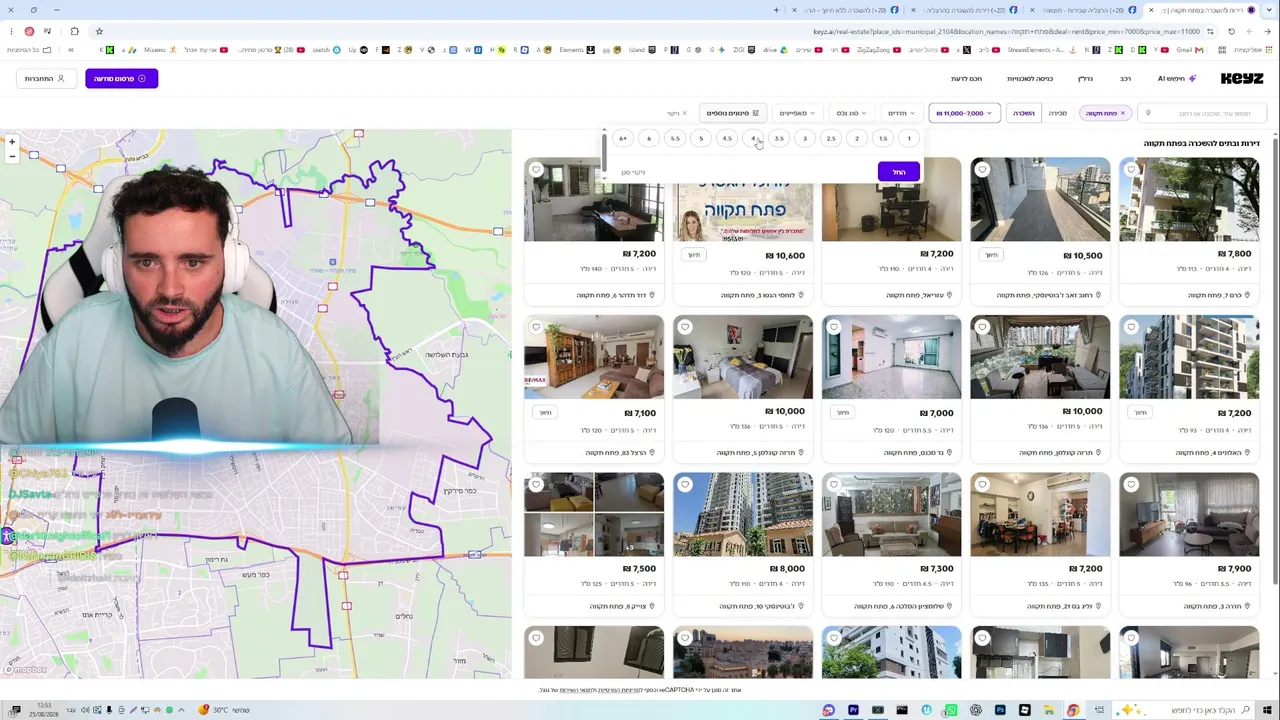This screenshot has width=1280, height=720.
Task: Open the 7,000-11,000 price range dropdown
Action: click(x=963, y=113)
